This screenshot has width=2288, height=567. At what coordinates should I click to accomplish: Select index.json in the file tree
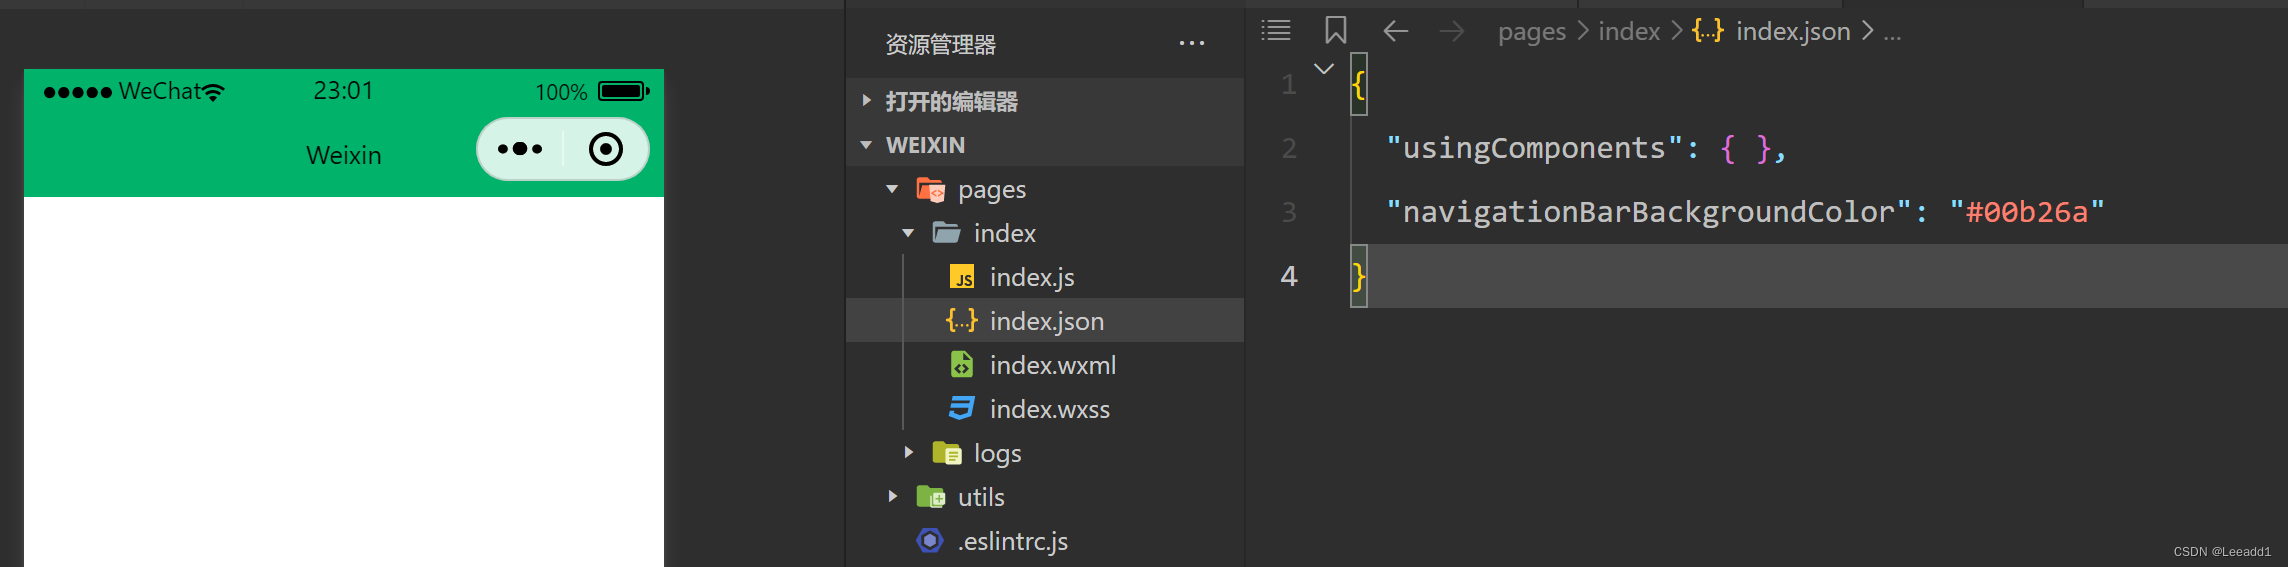1045,321
